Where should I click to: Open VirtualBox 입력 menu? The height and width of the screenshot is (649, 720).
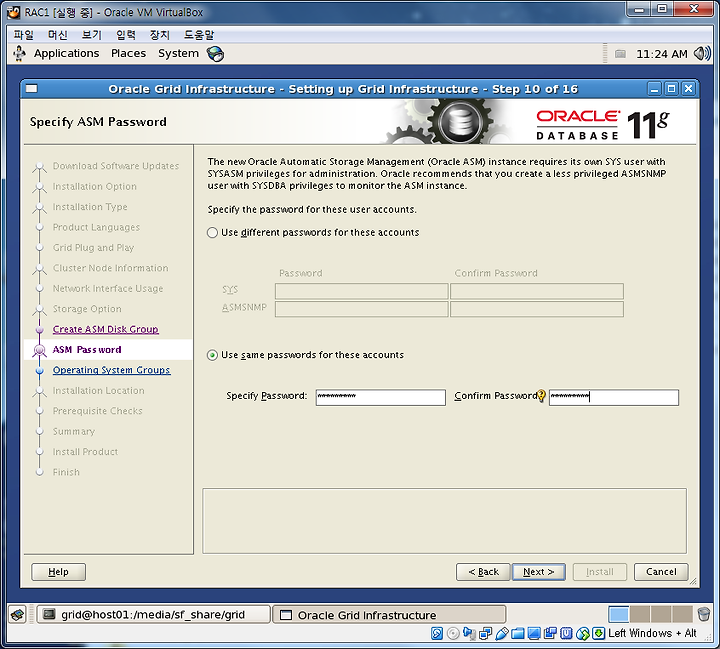125,35
